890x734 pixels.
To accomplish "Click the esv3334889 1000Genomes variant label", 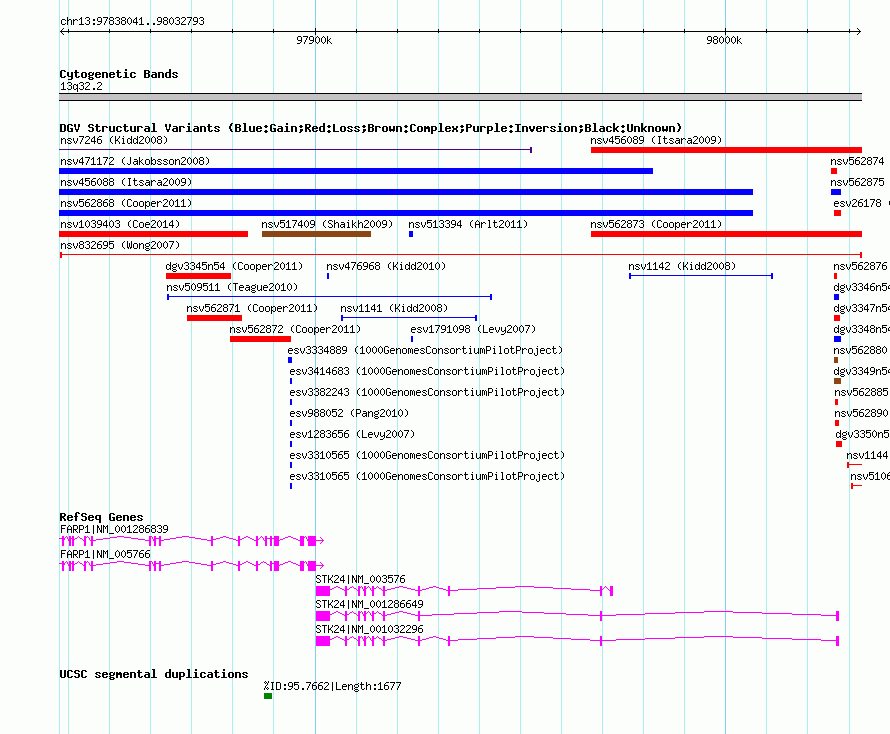I will 425,350.
